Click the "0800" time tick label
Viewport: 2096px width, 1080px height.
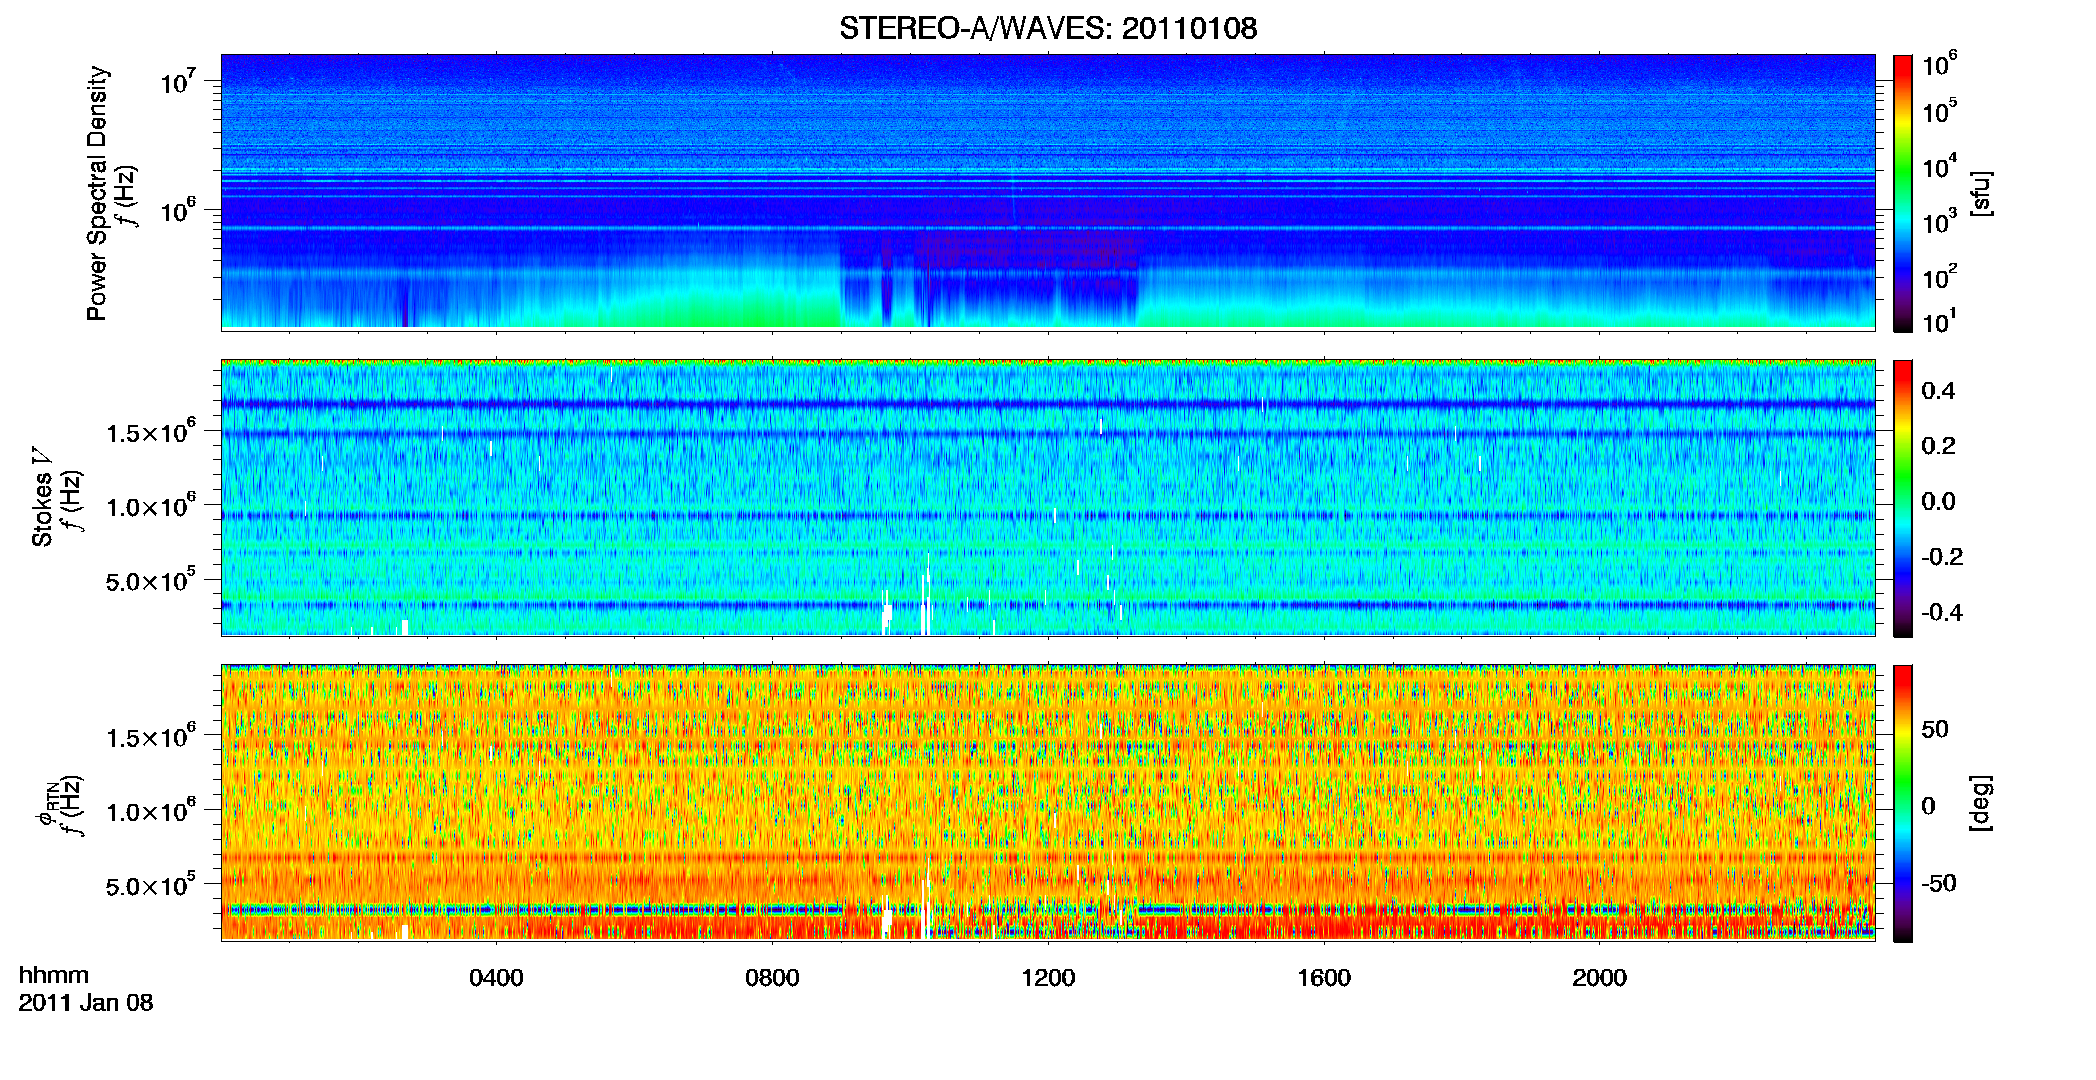click(x=772, y=978)
